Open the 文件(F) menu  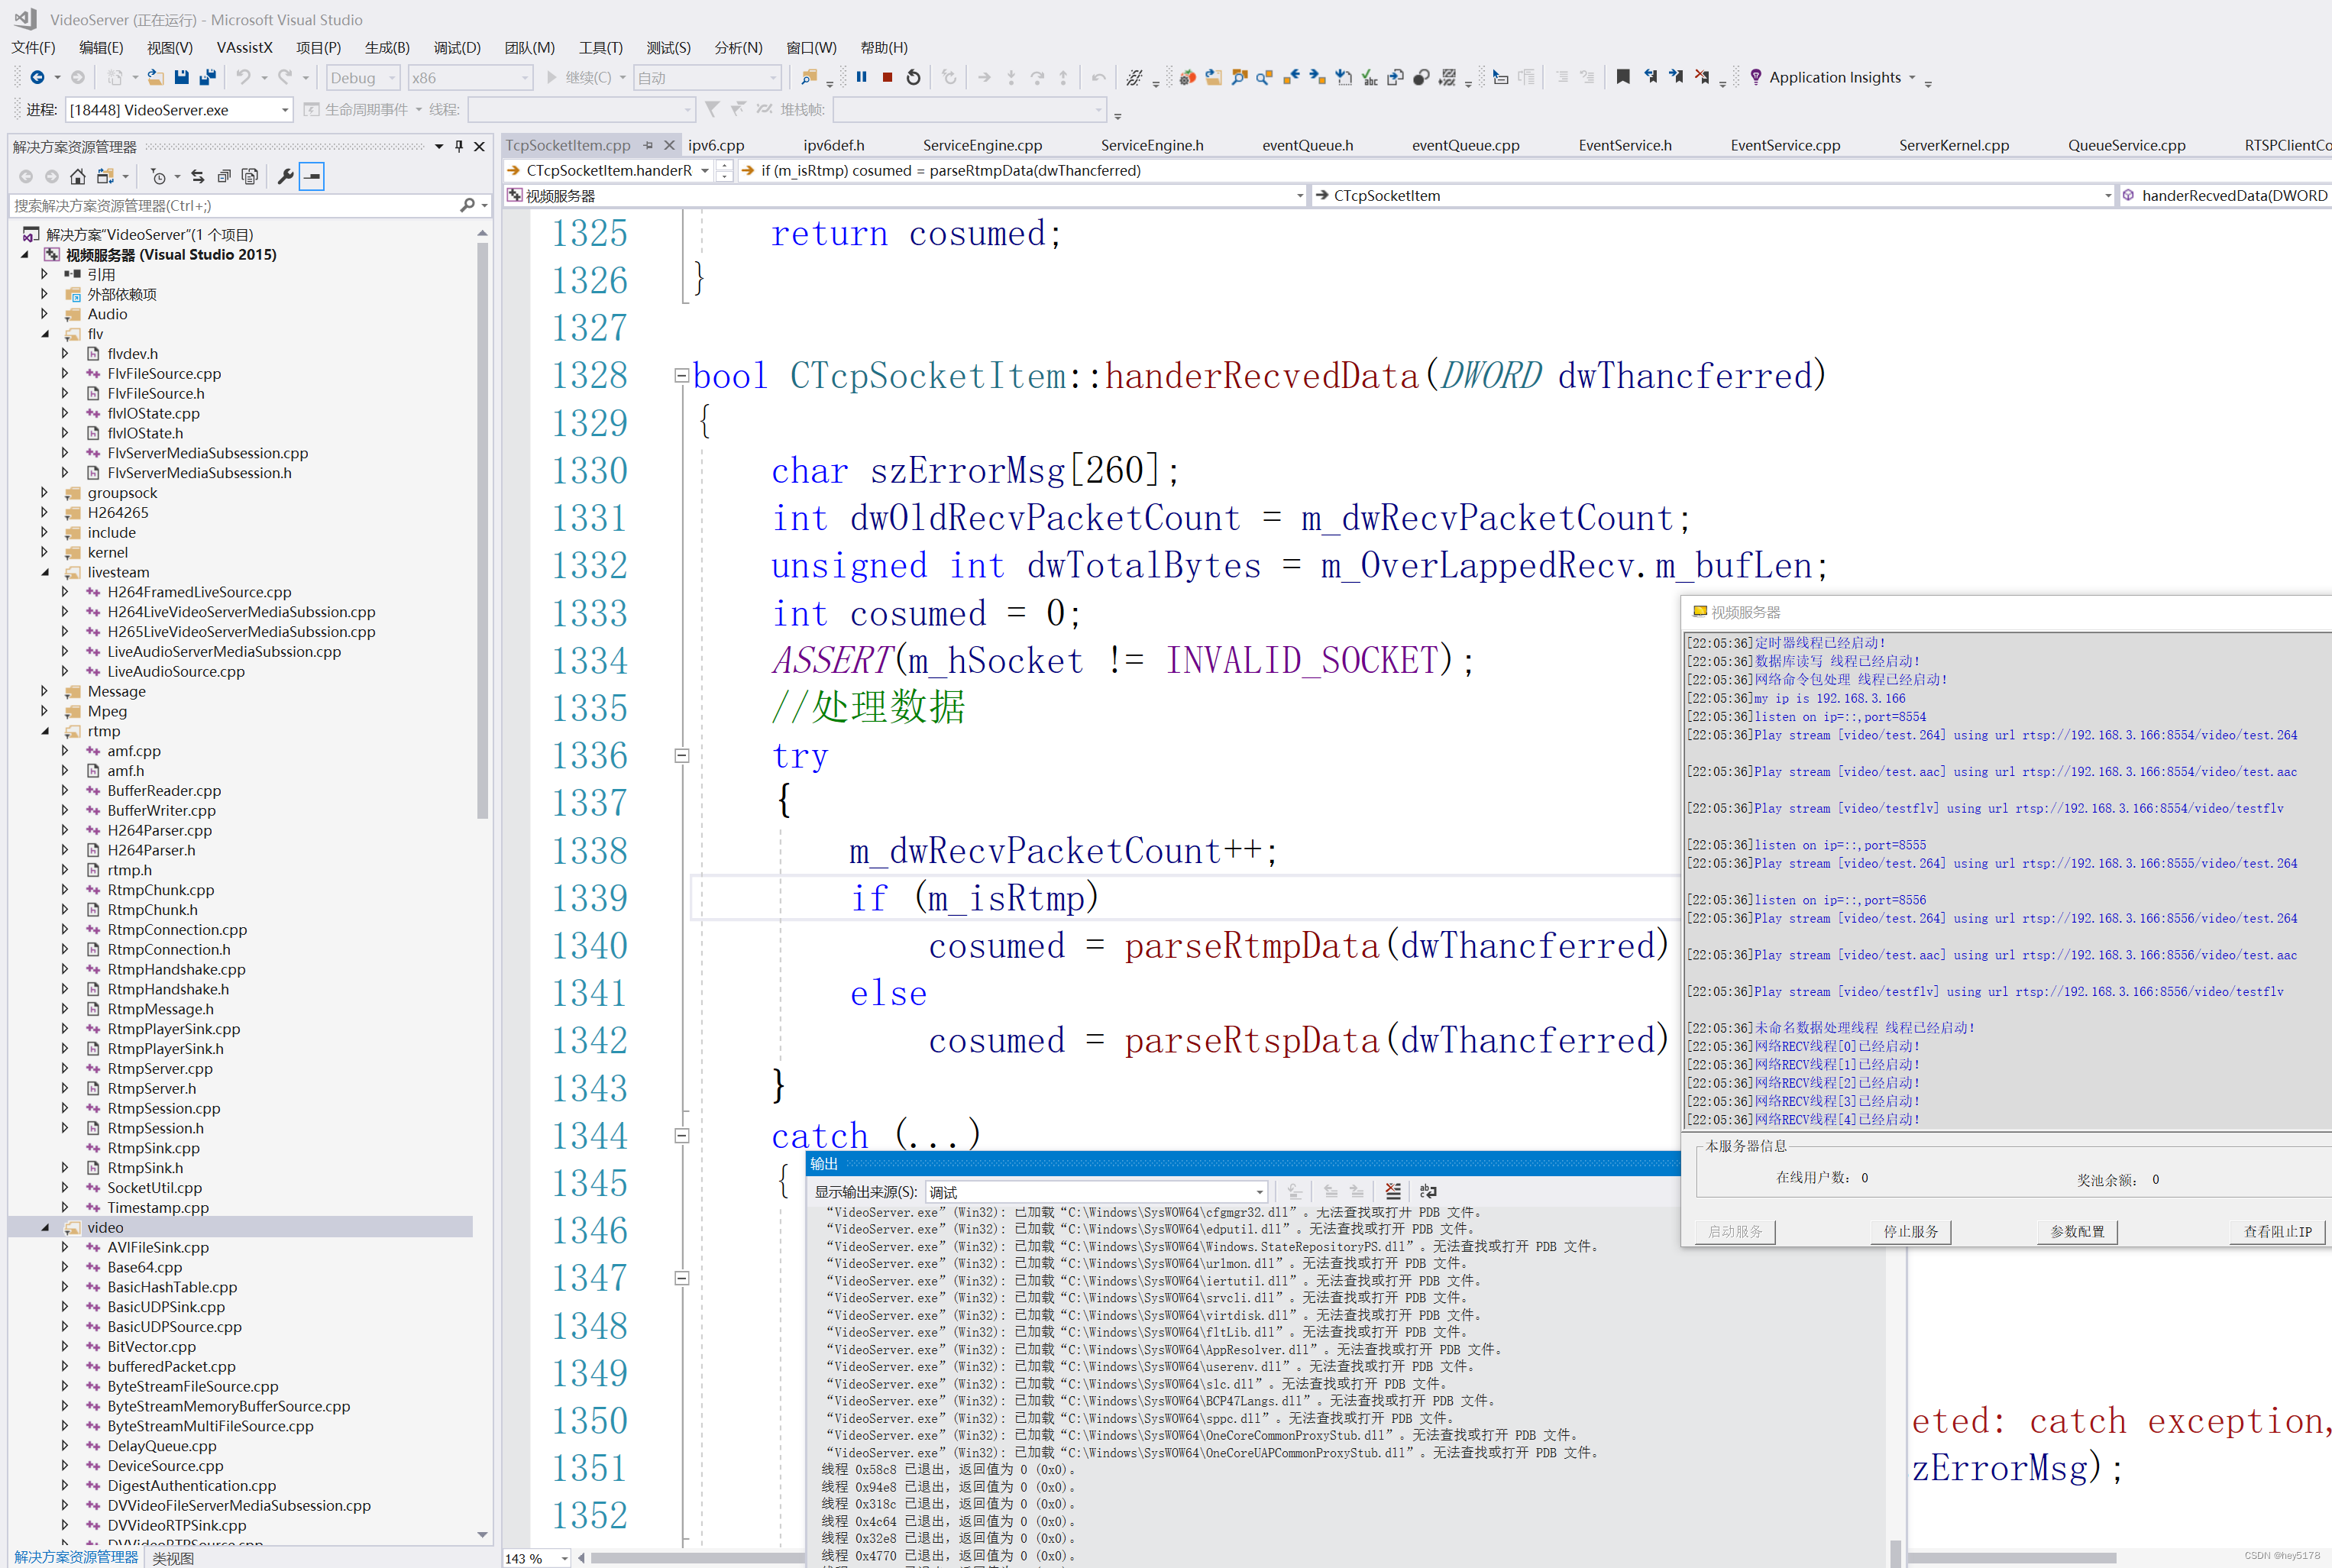[x=33, y=47]
